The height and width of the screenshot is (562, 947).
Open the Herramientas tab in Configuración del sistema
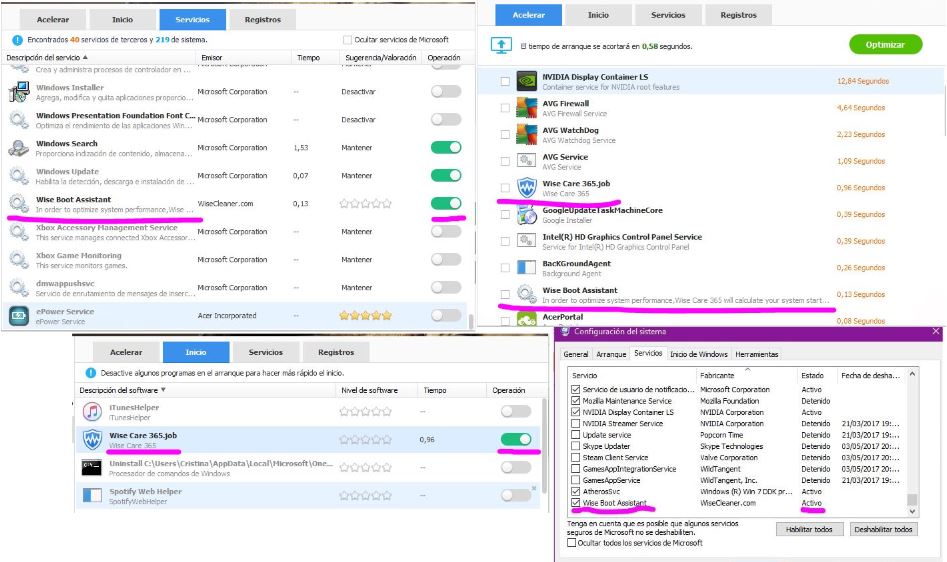pos(757,354)
